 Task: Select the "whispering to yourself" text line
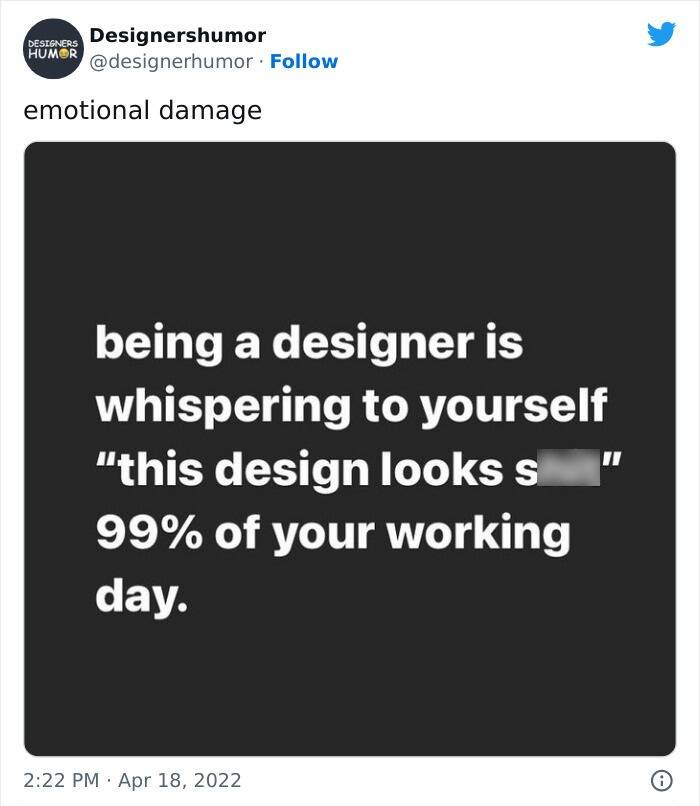pos(351,406)
